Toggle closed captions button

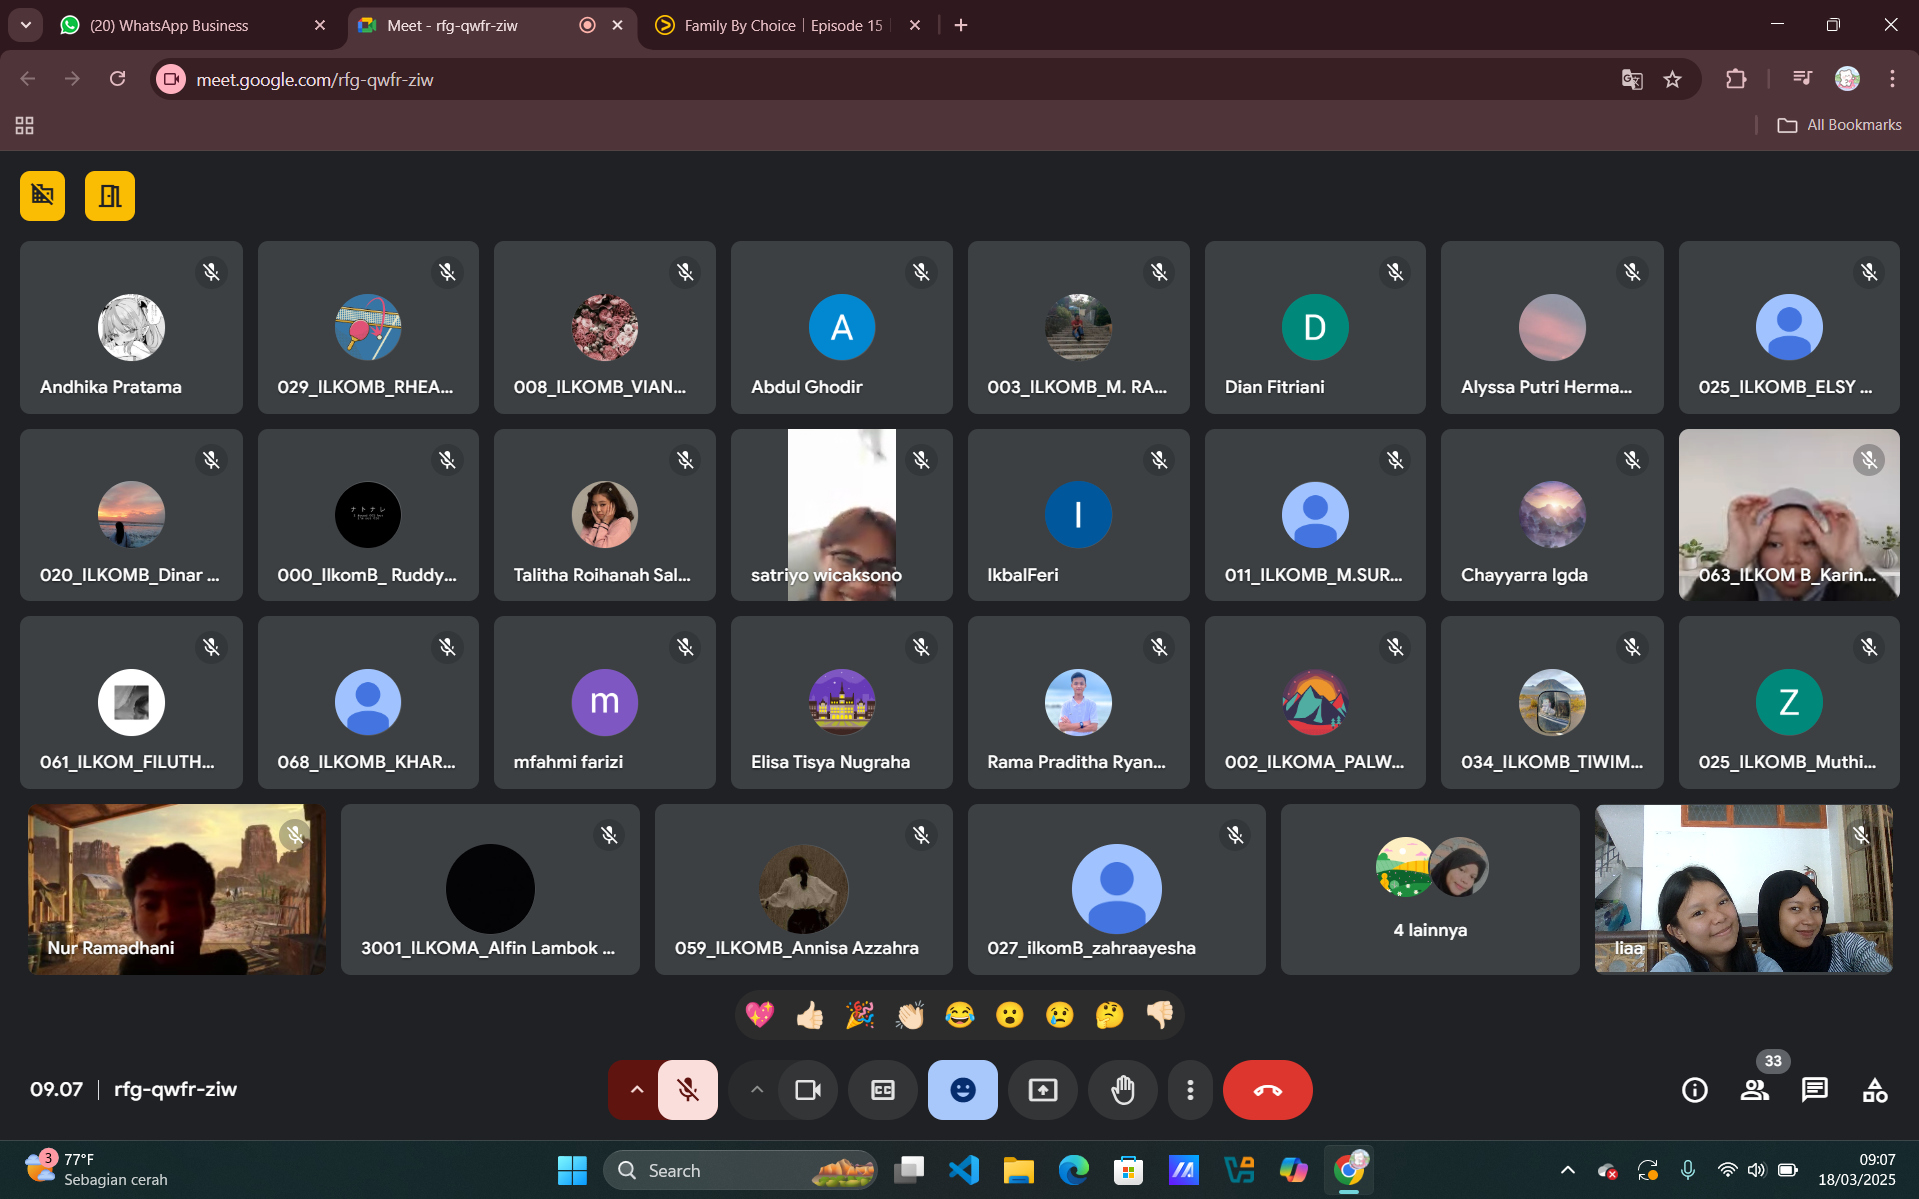coord(882,1090)
